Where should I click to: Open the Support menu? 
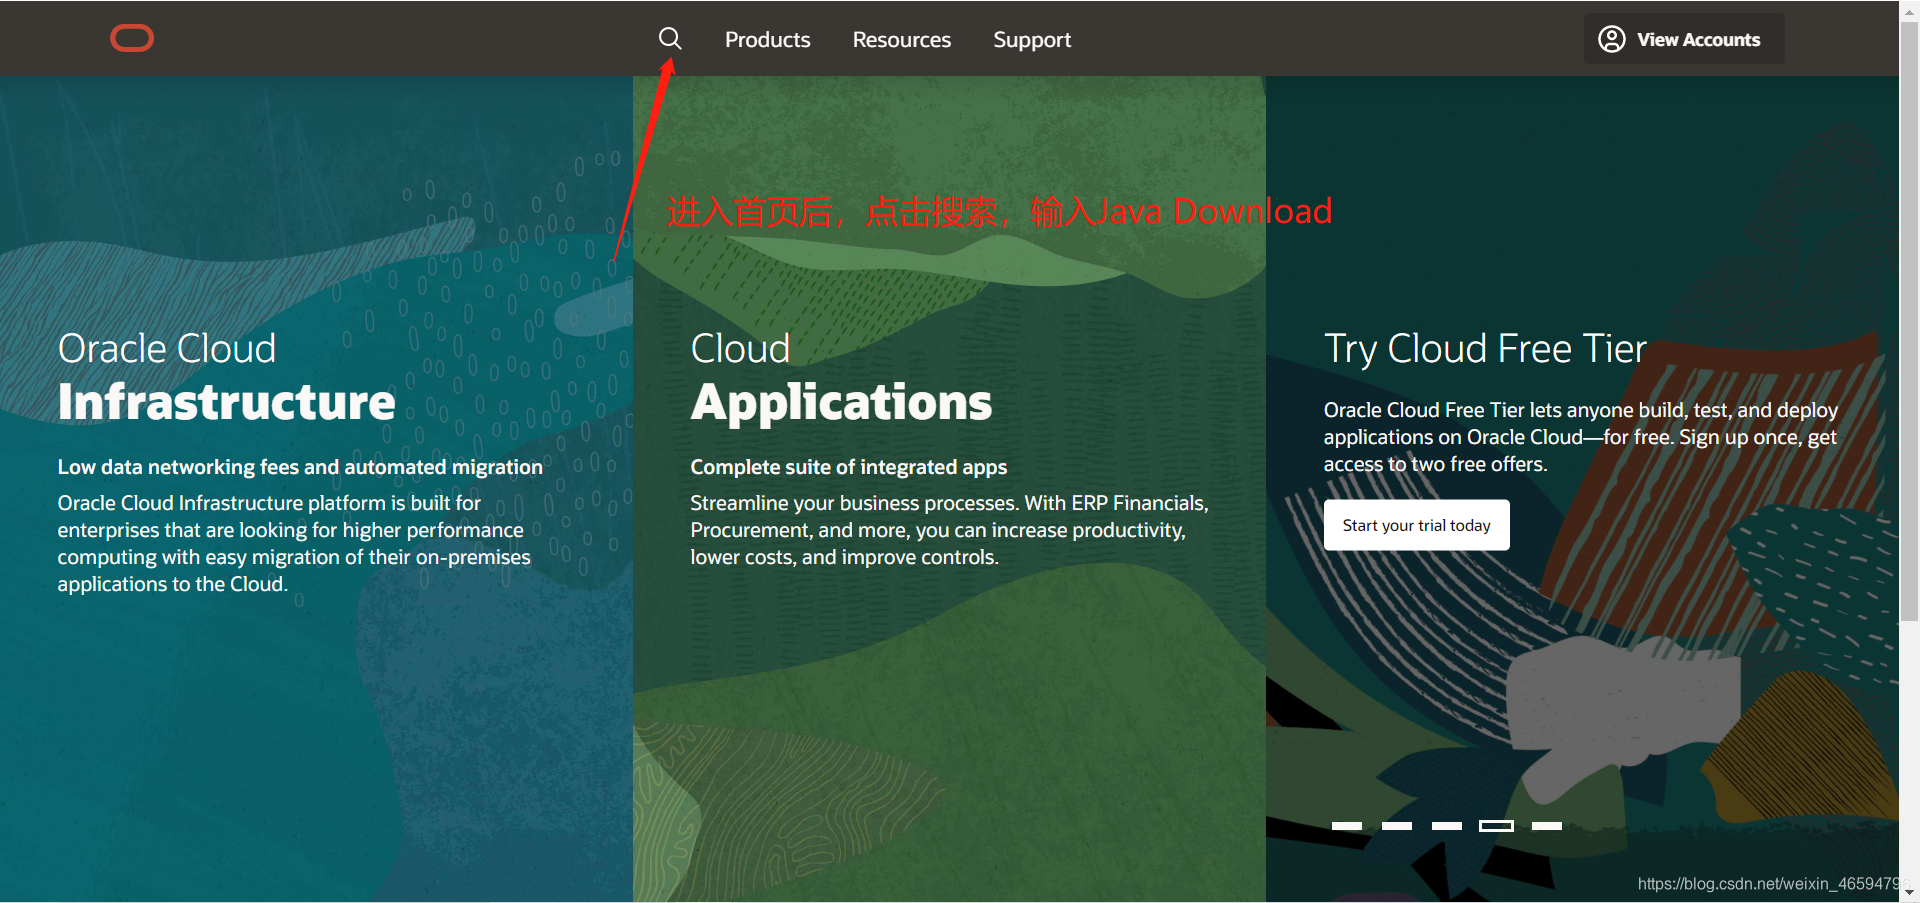[x=1032, y=40]
